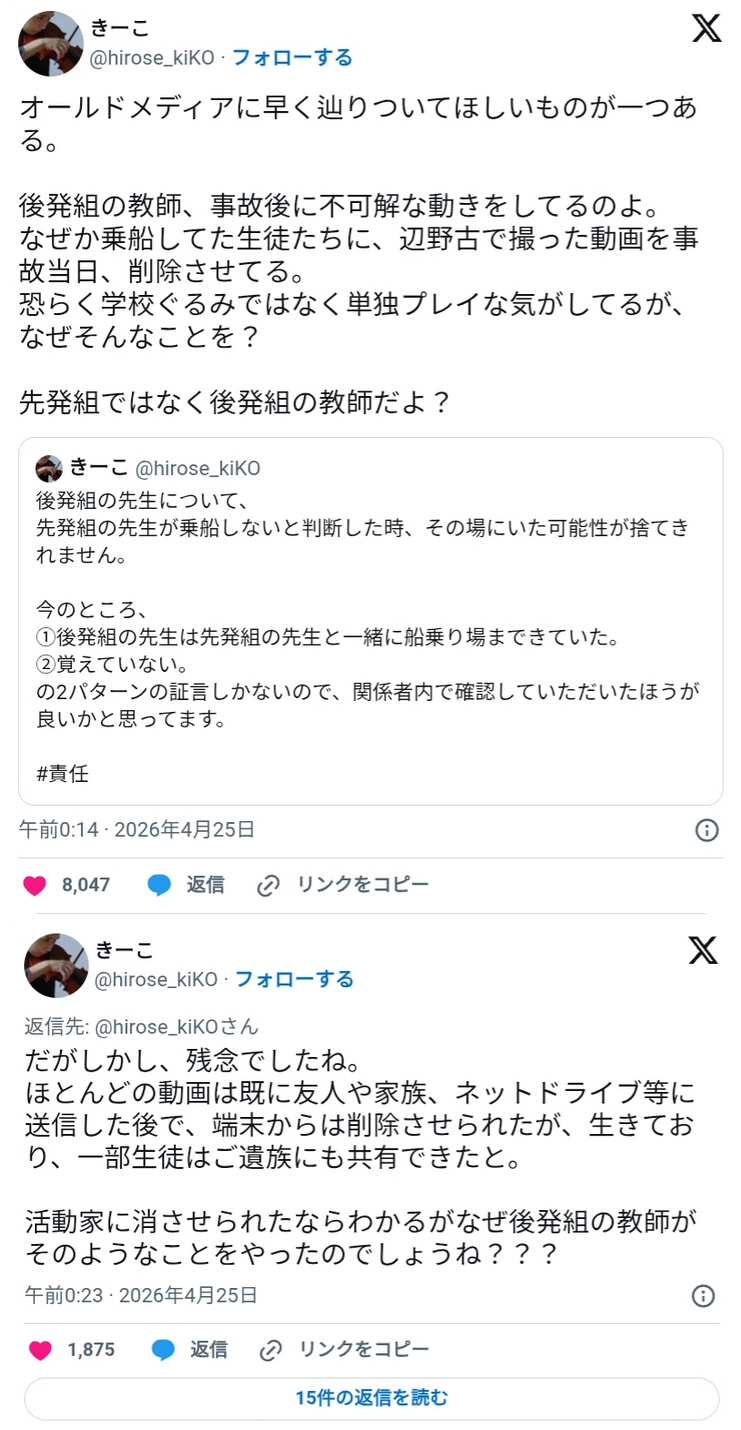Click the second tweet's copy-link chain icon

270,1350
